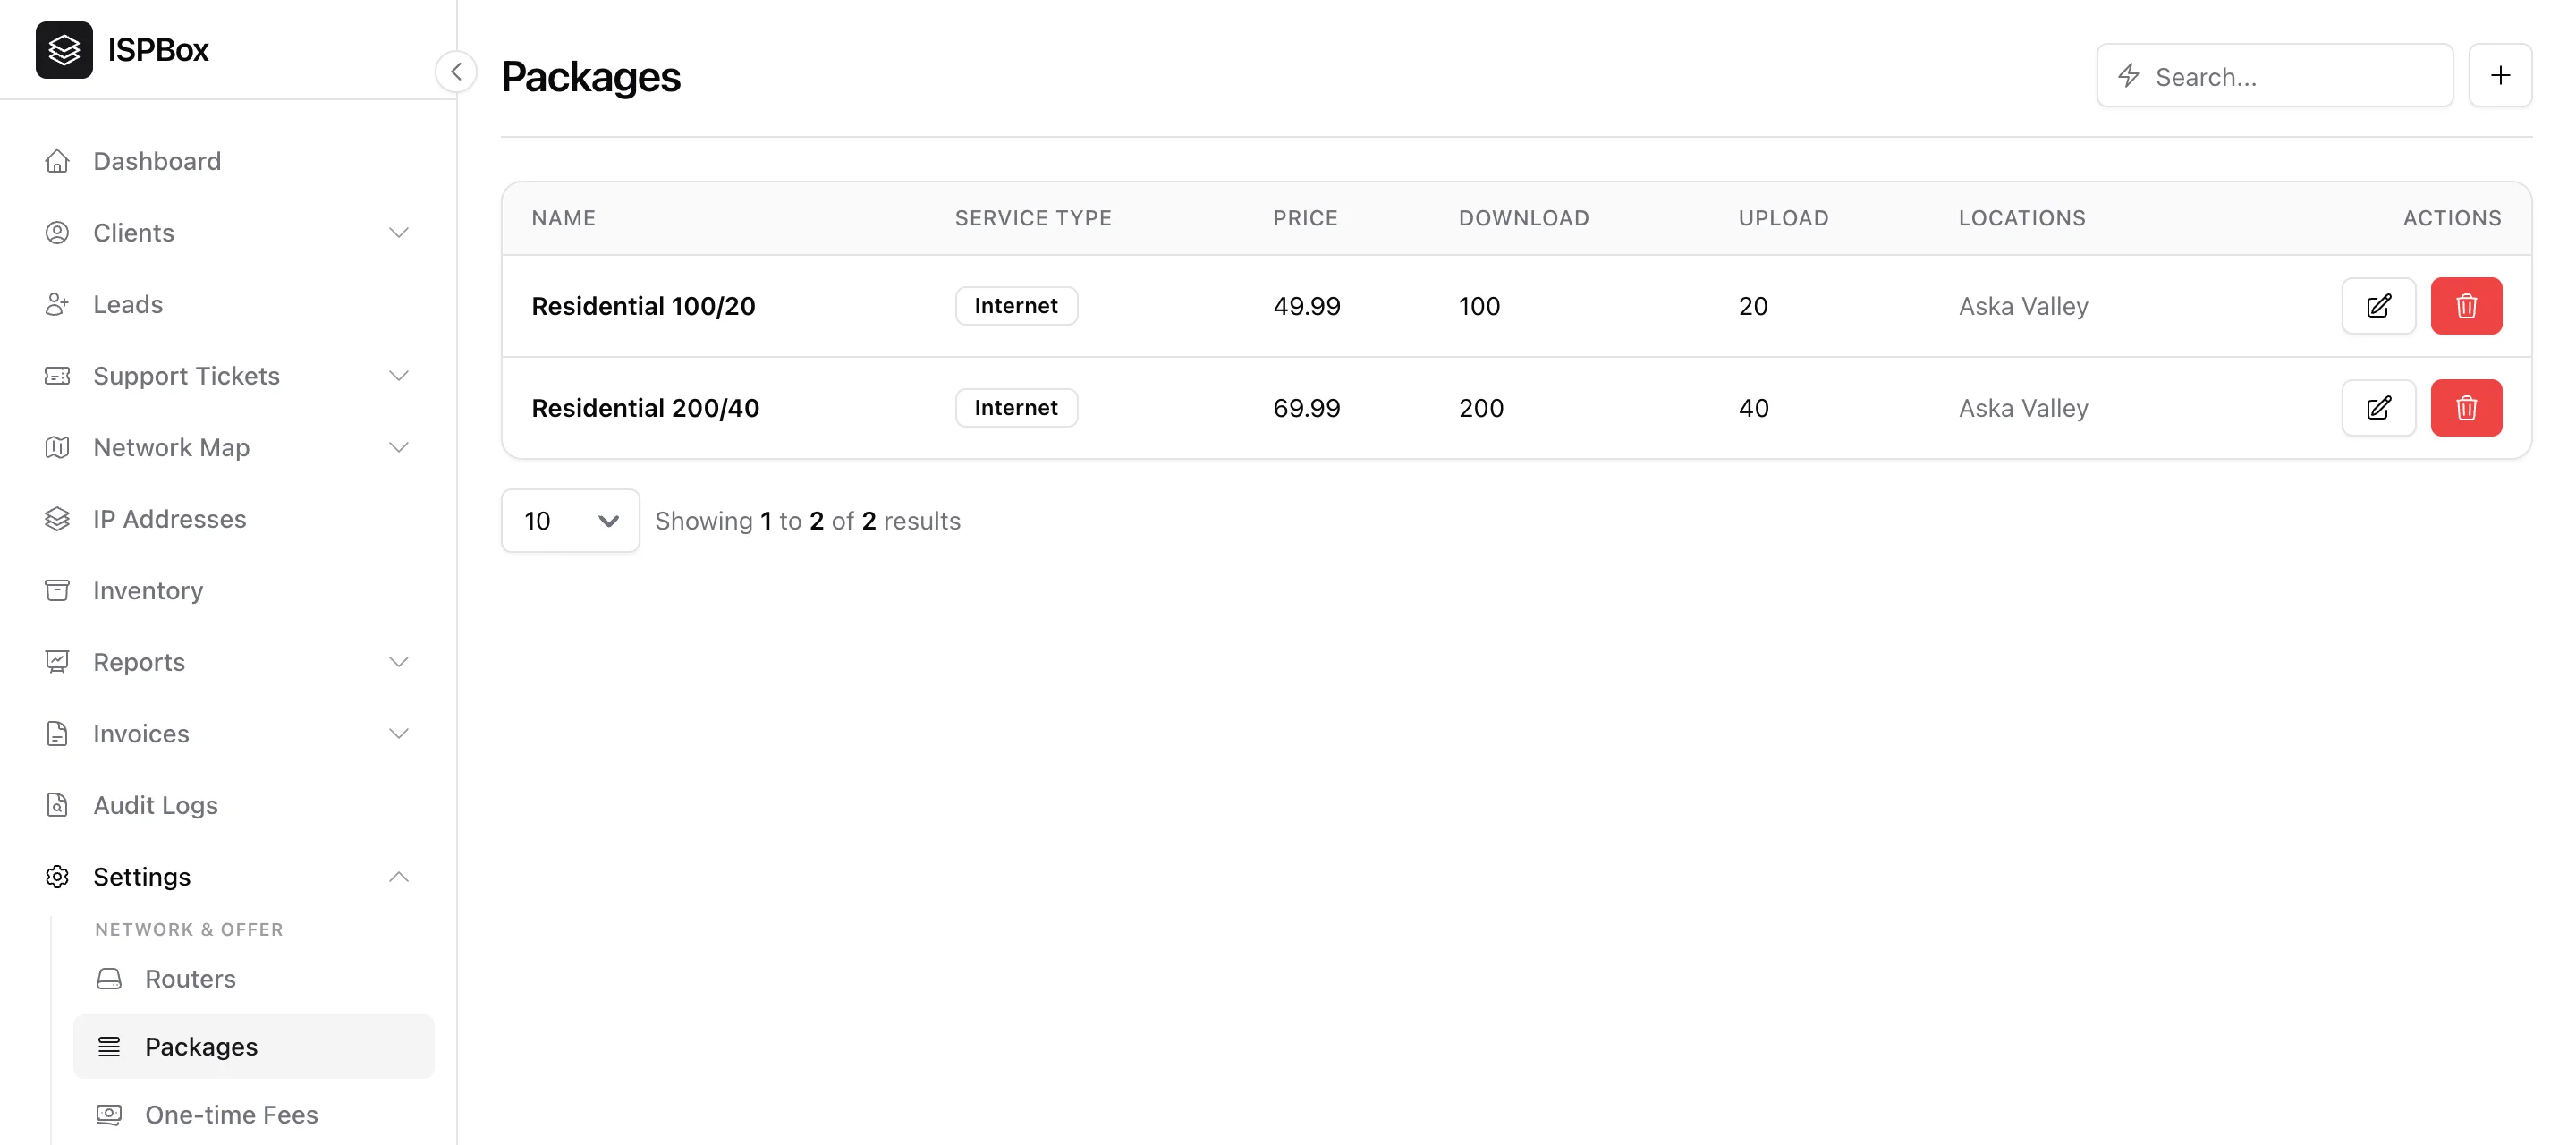Delete the Residential 100/20 package
2576x1145 pixels.
coord(2466,306)
